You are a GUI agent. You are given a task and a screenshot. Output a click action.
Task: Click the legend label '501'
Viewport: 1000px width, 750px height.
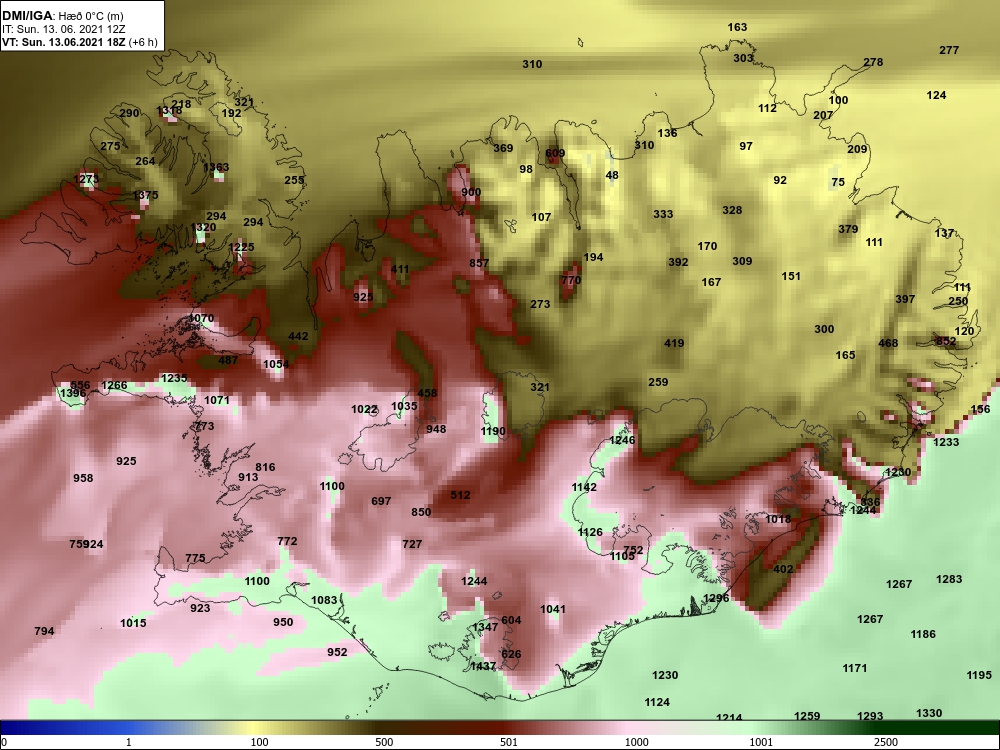509,742
